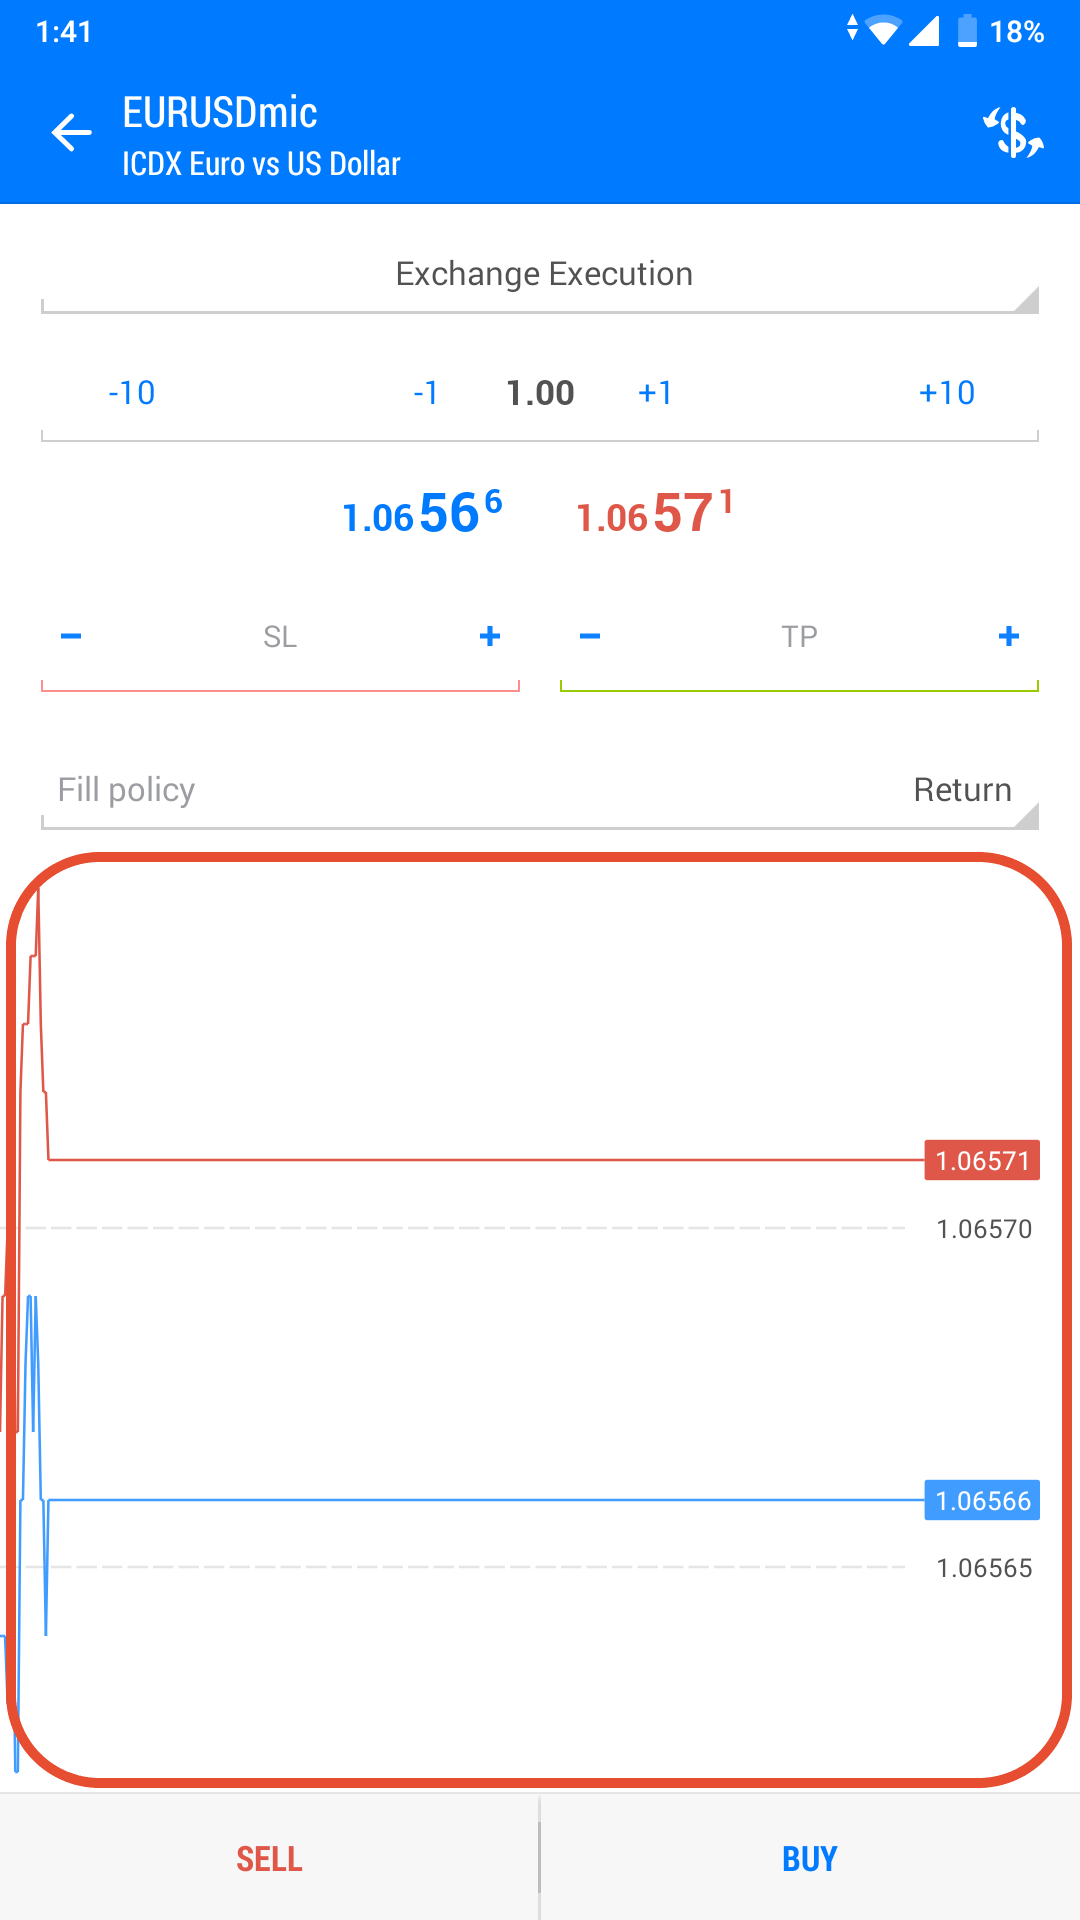Image resolution: width=1080 pixels, height=1920 pixels.
Task: Increase volume by +10
Action: [947, 393]
